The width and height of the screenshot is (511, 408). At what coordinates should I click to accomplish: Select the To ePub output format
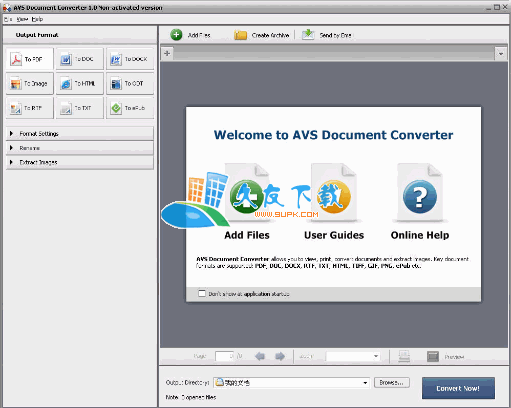(130, 108)
